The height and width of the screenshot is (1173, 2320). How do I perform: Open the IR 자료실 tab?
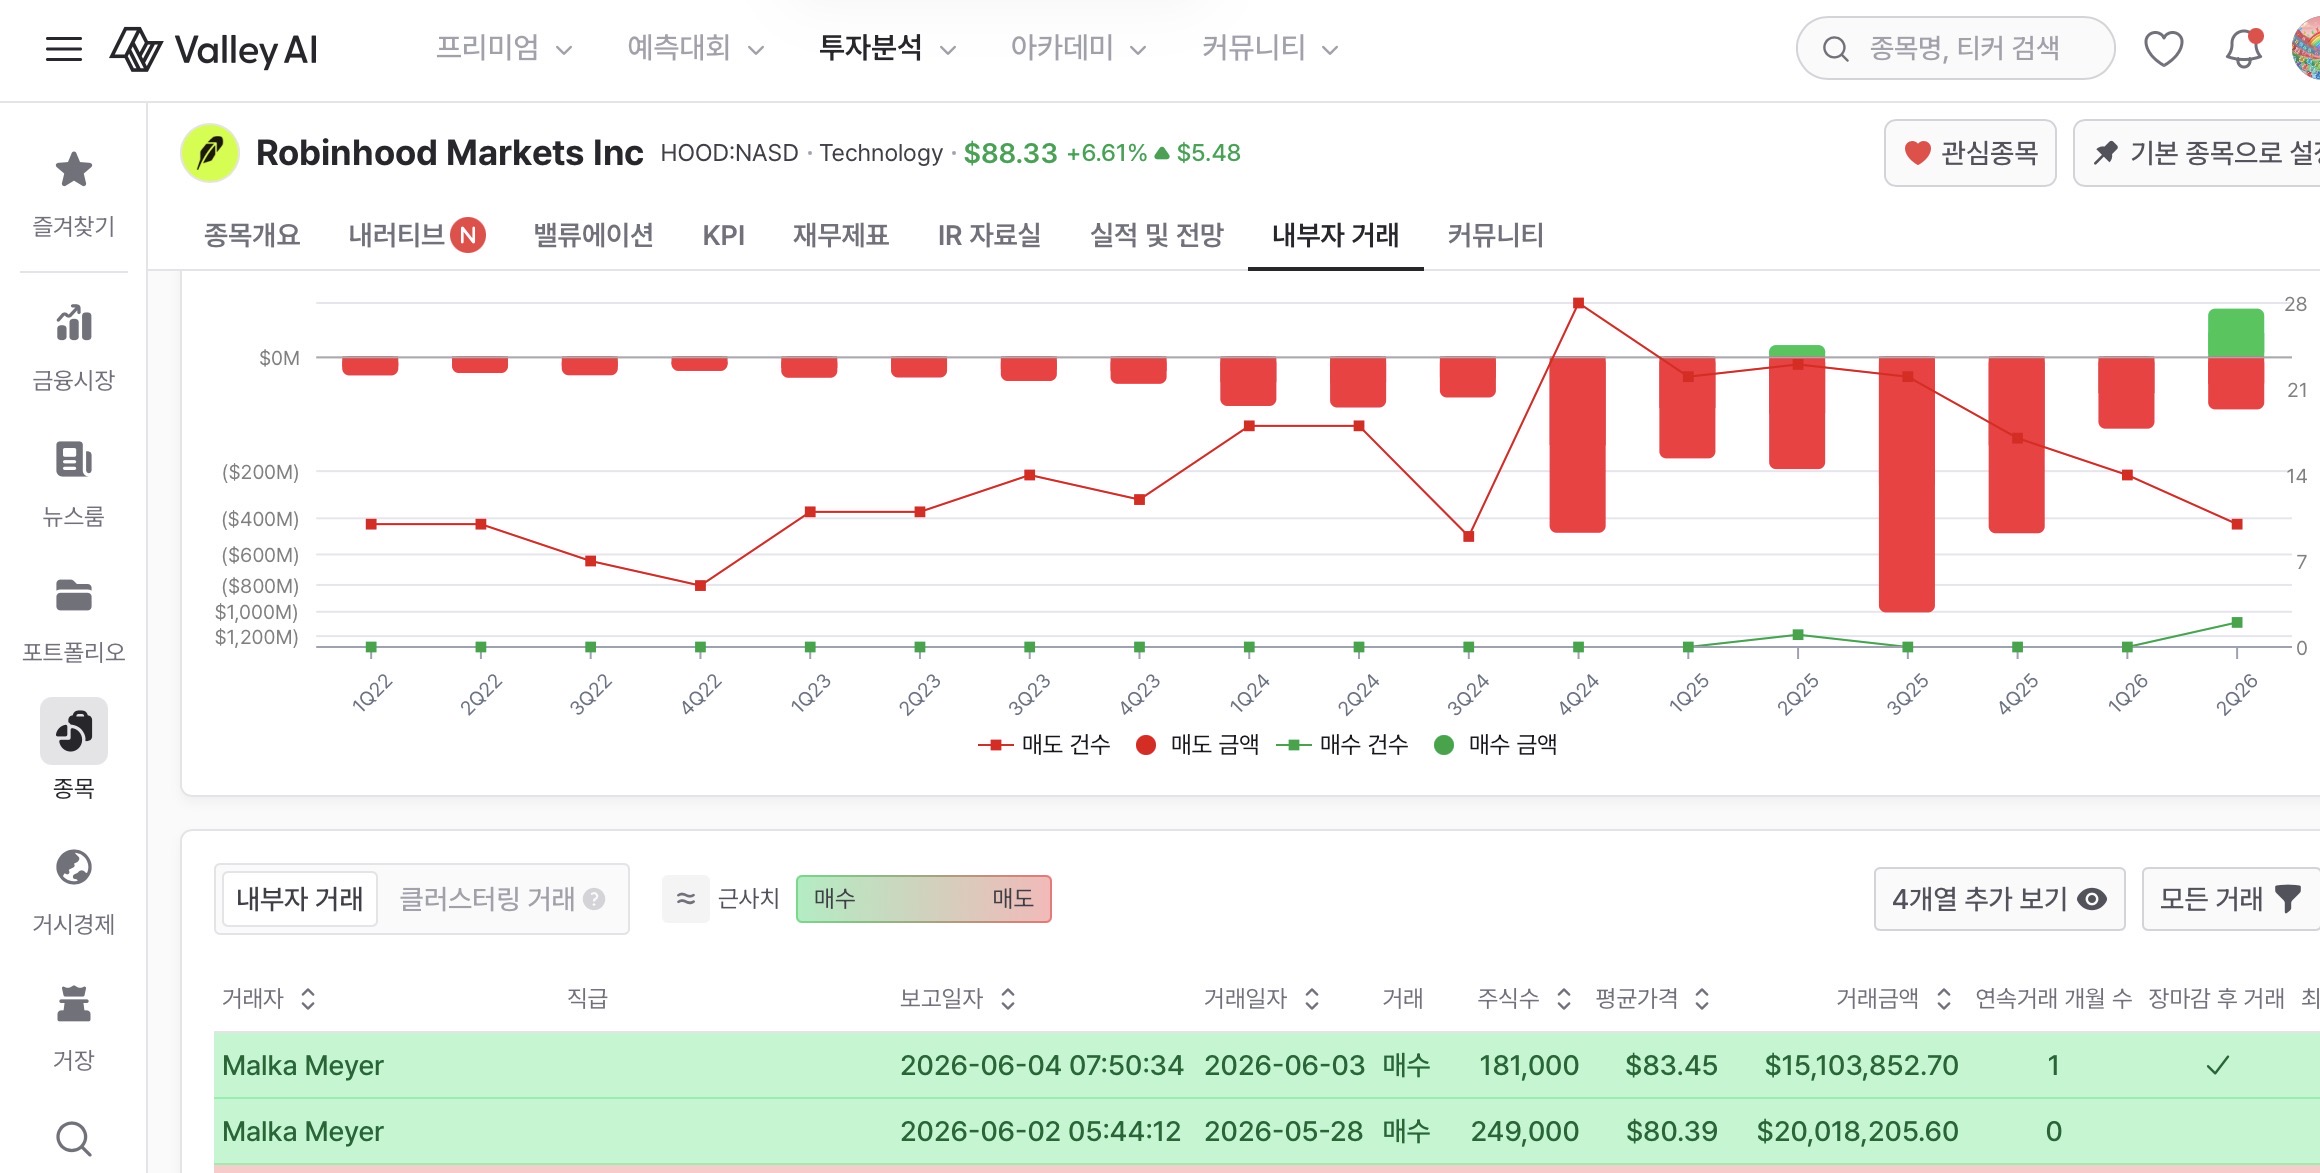pos(989,235)
